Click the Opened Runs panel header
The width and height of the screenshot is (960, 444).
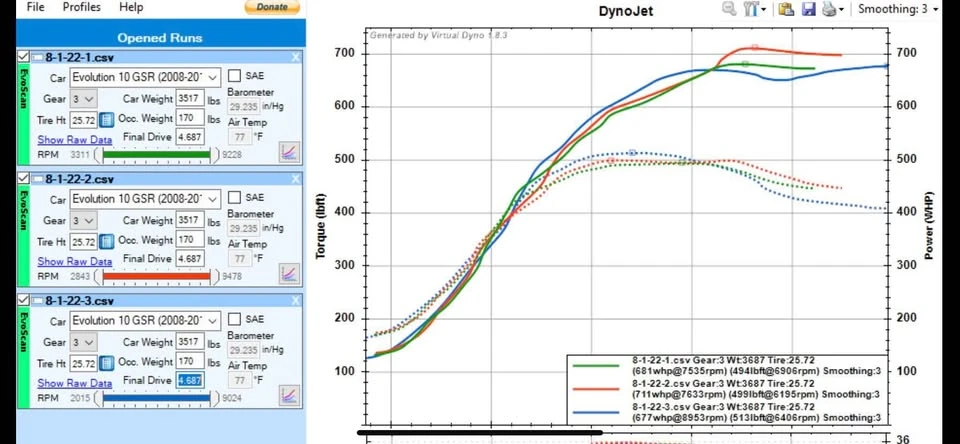tap(160, 37)
